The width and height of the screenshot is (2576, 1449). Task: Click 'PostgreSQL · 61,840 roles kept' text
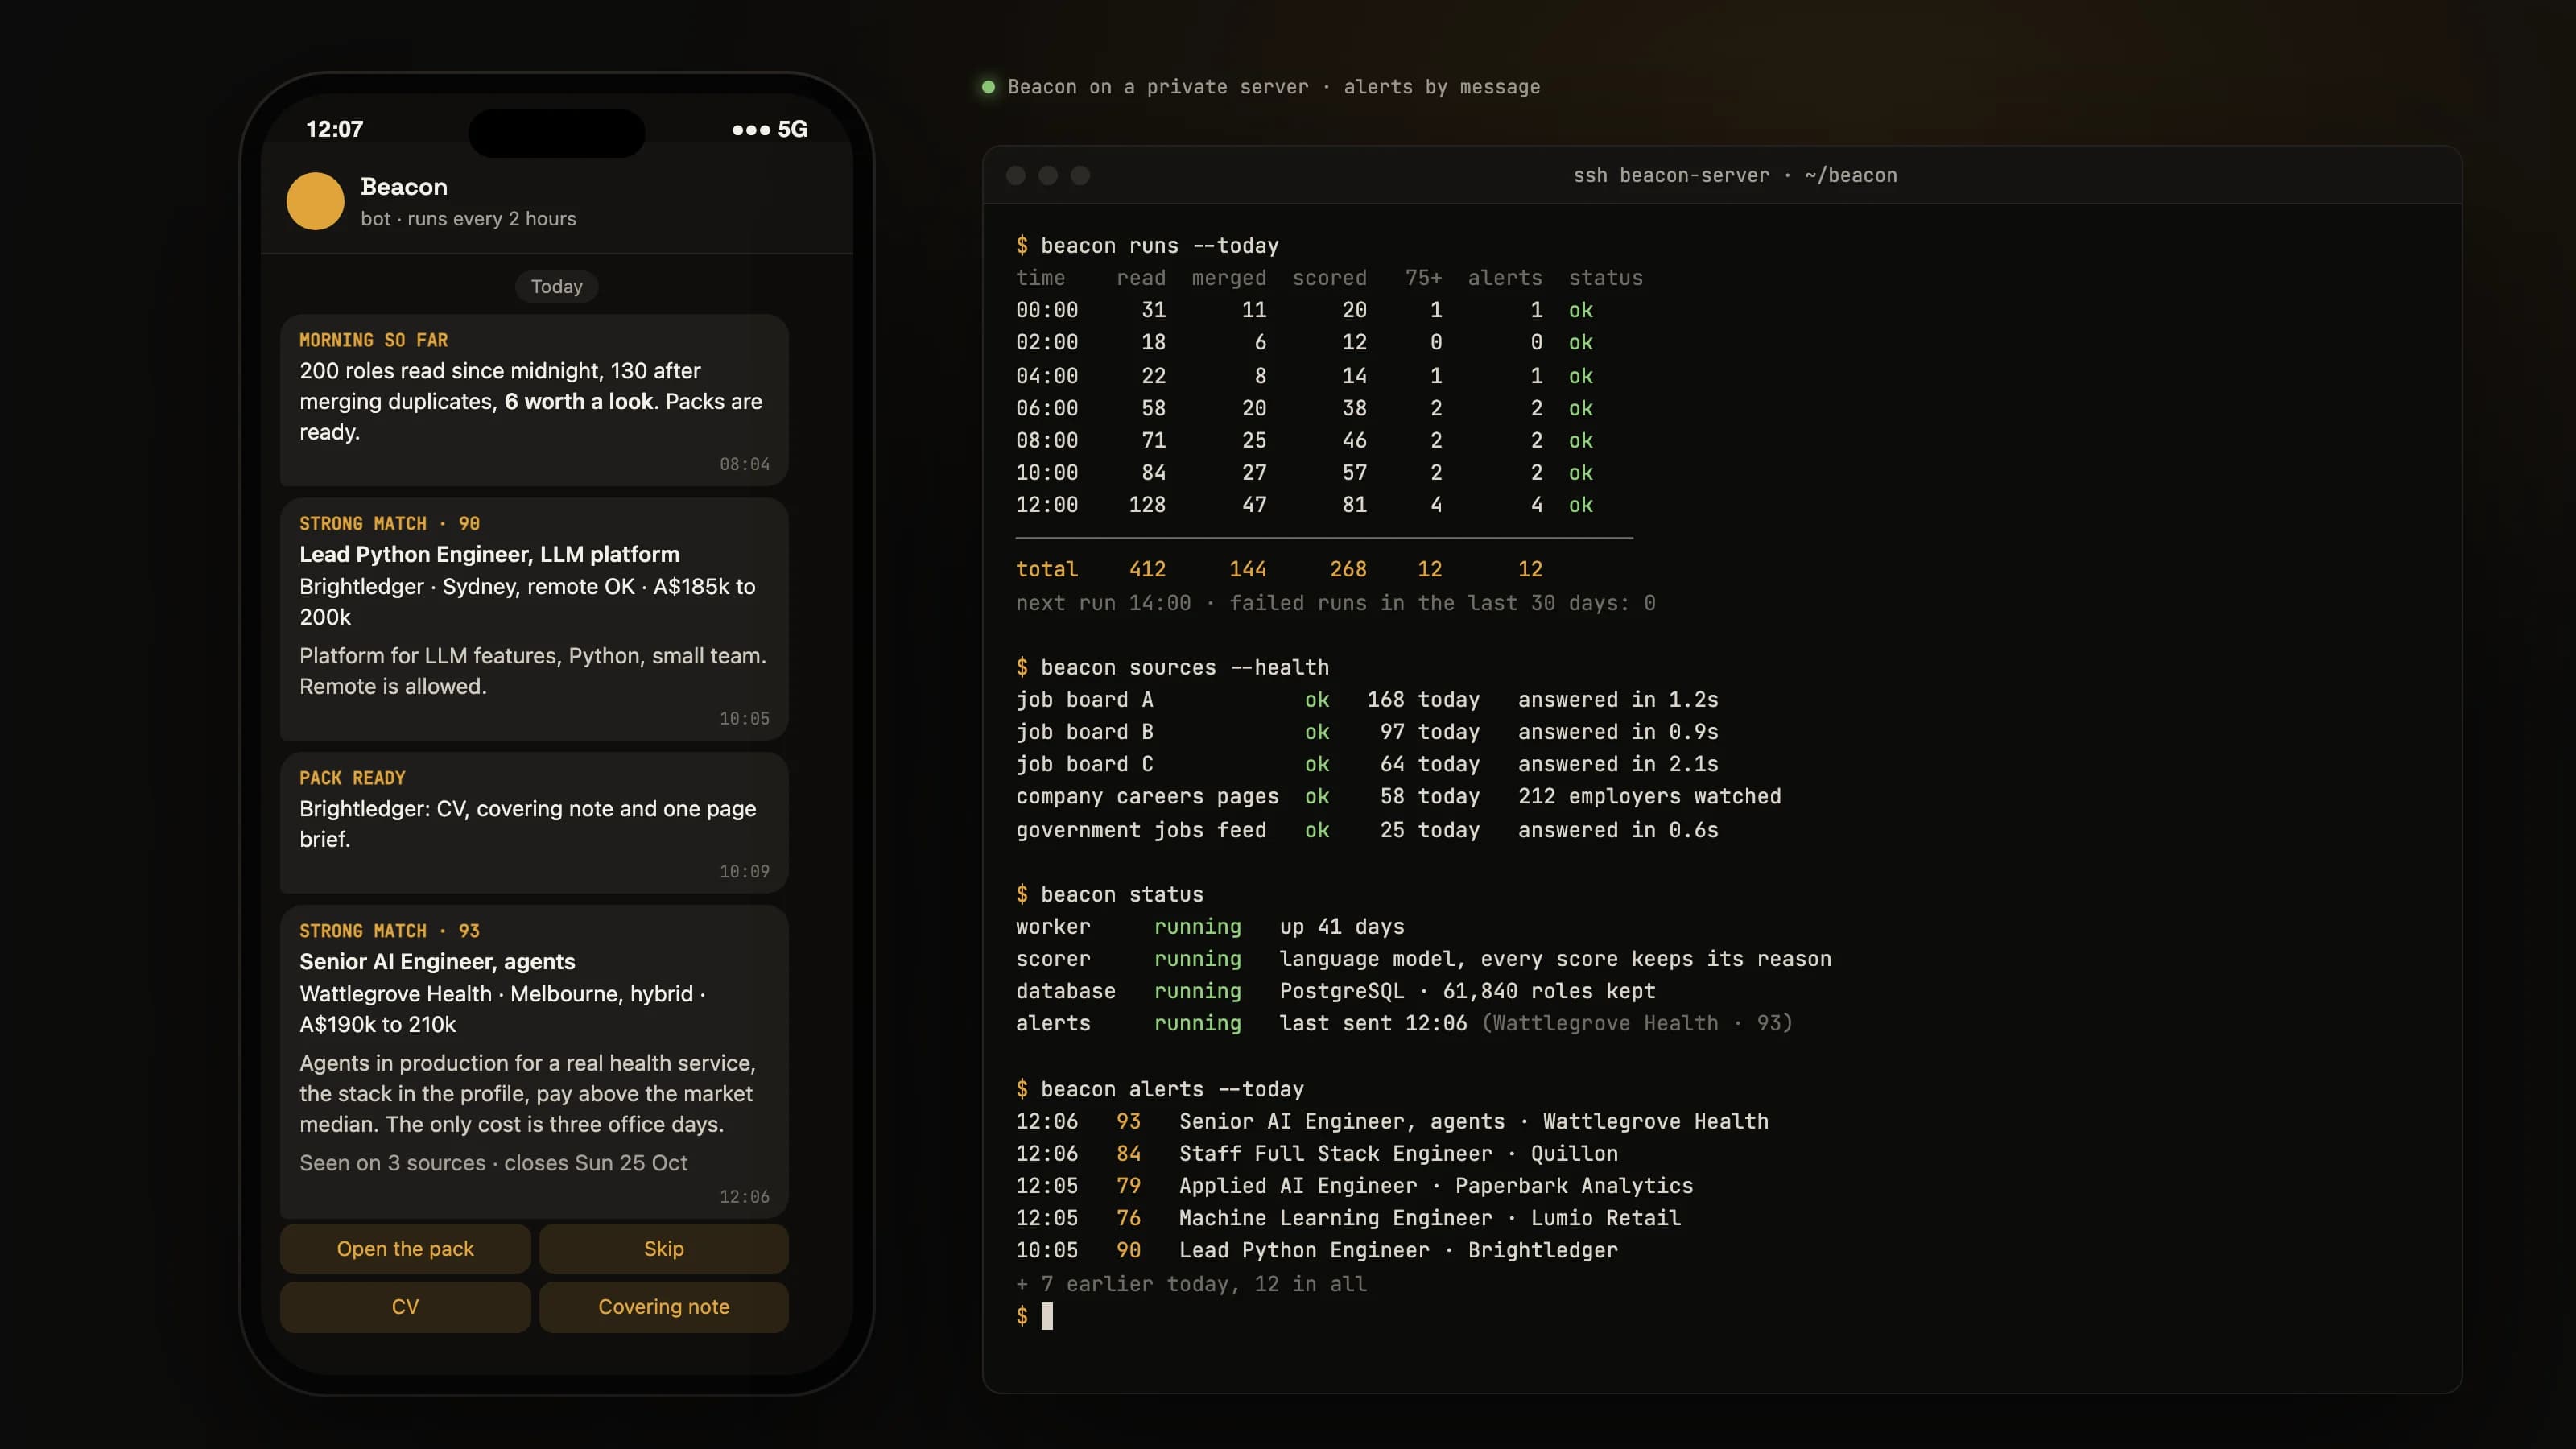pyautogui.click(x=1467, y=991)
